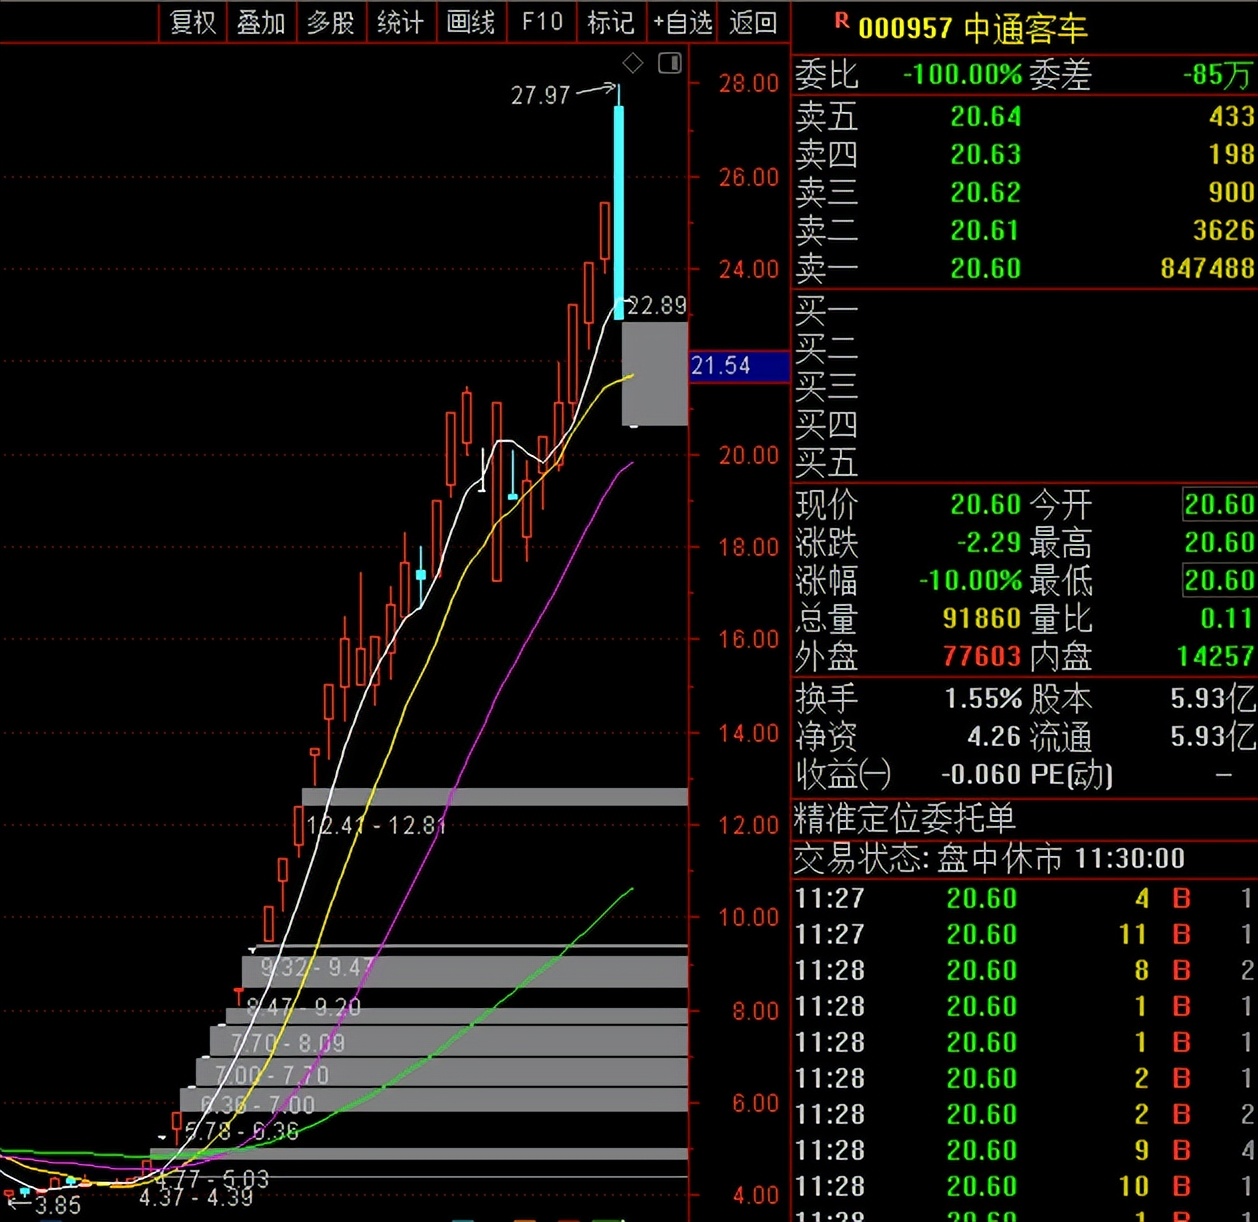The image size is (1258, 1222).
Task: Click the 委比 -100.00% value
Action: pos(962,75)
